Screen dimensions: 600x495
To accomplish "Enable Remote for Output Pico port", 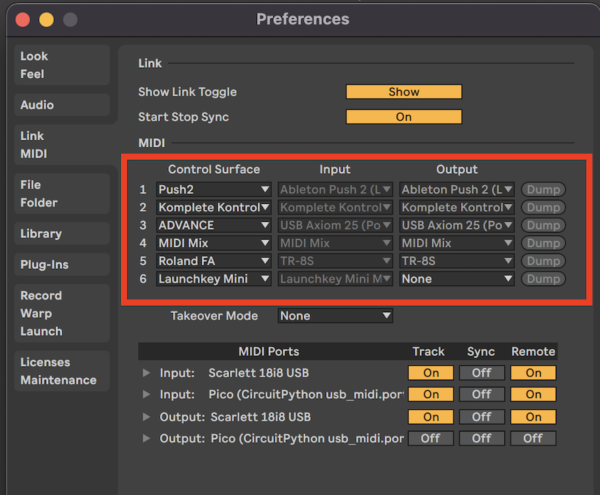I will 533,438.
